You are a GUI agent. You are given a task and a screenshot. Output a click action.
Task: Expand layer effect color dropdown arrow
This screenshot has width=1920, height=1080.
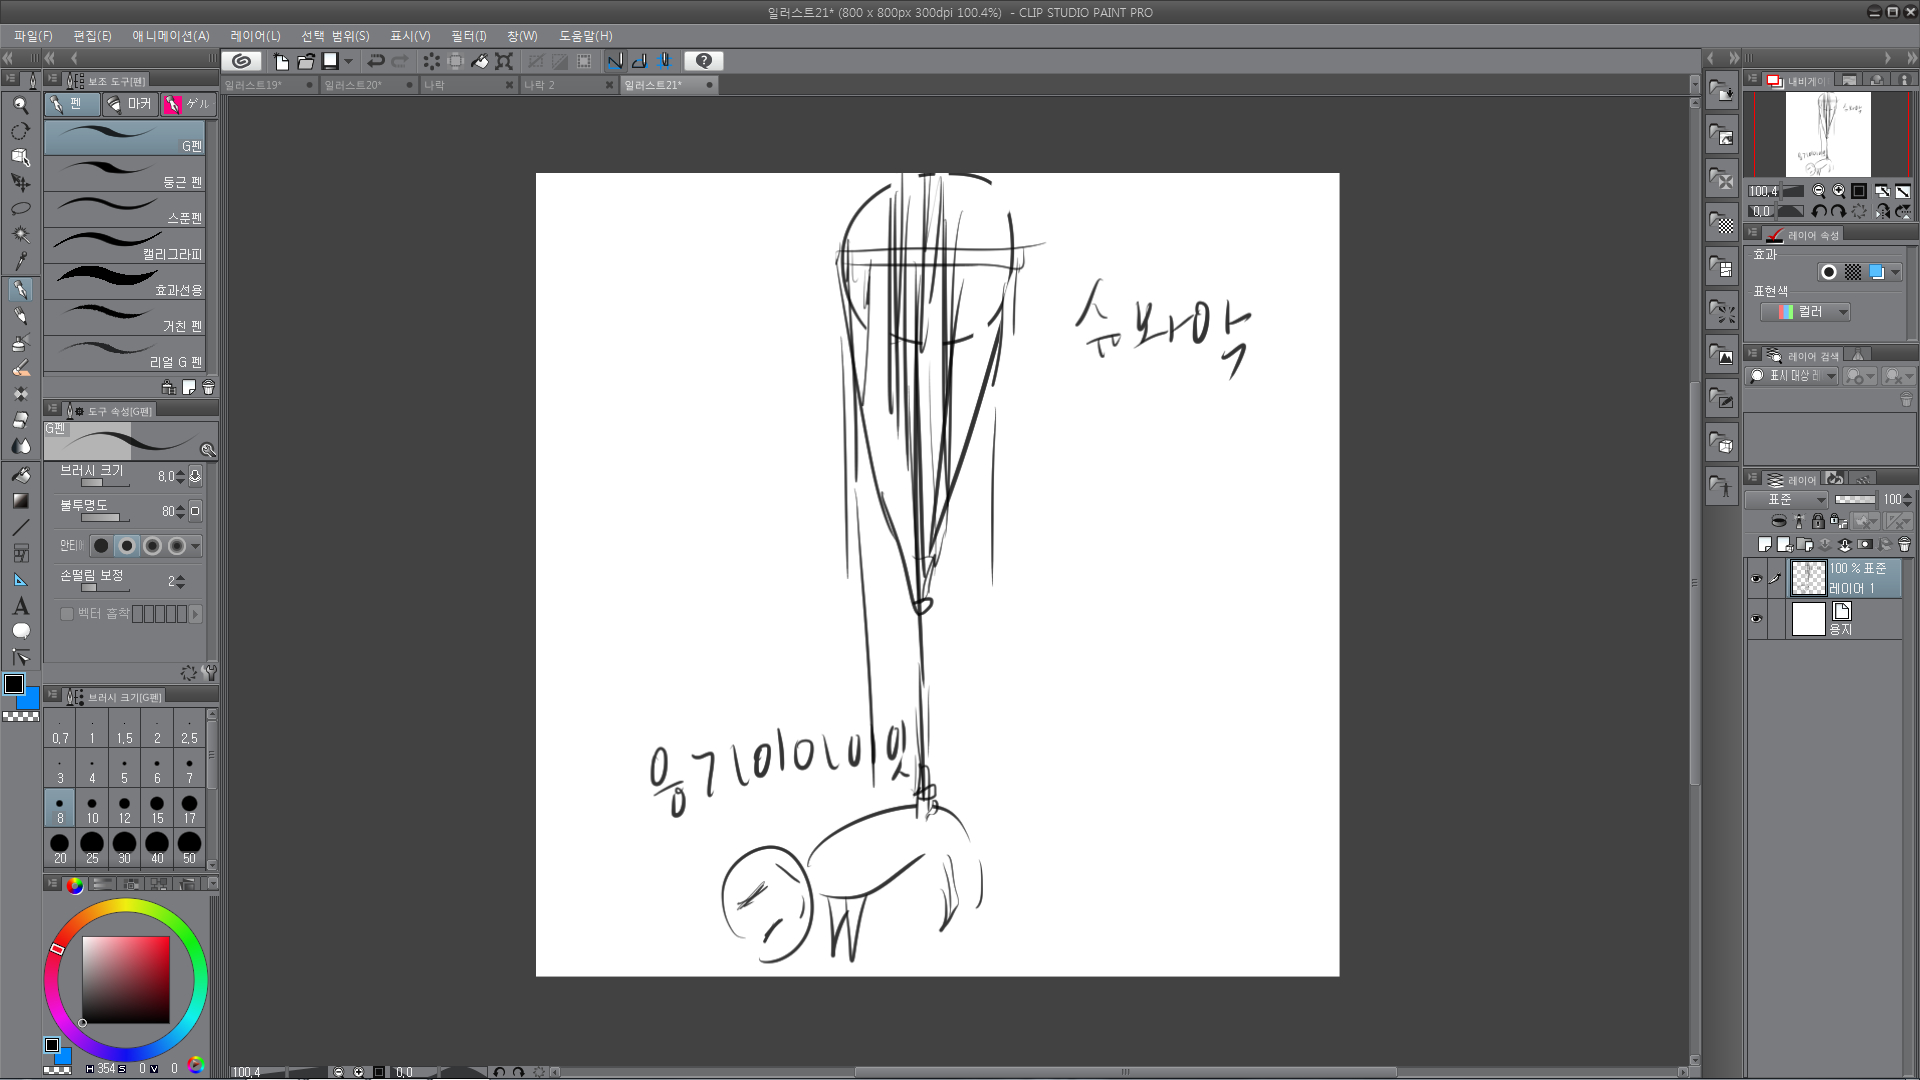click(x=1895, y=272)
